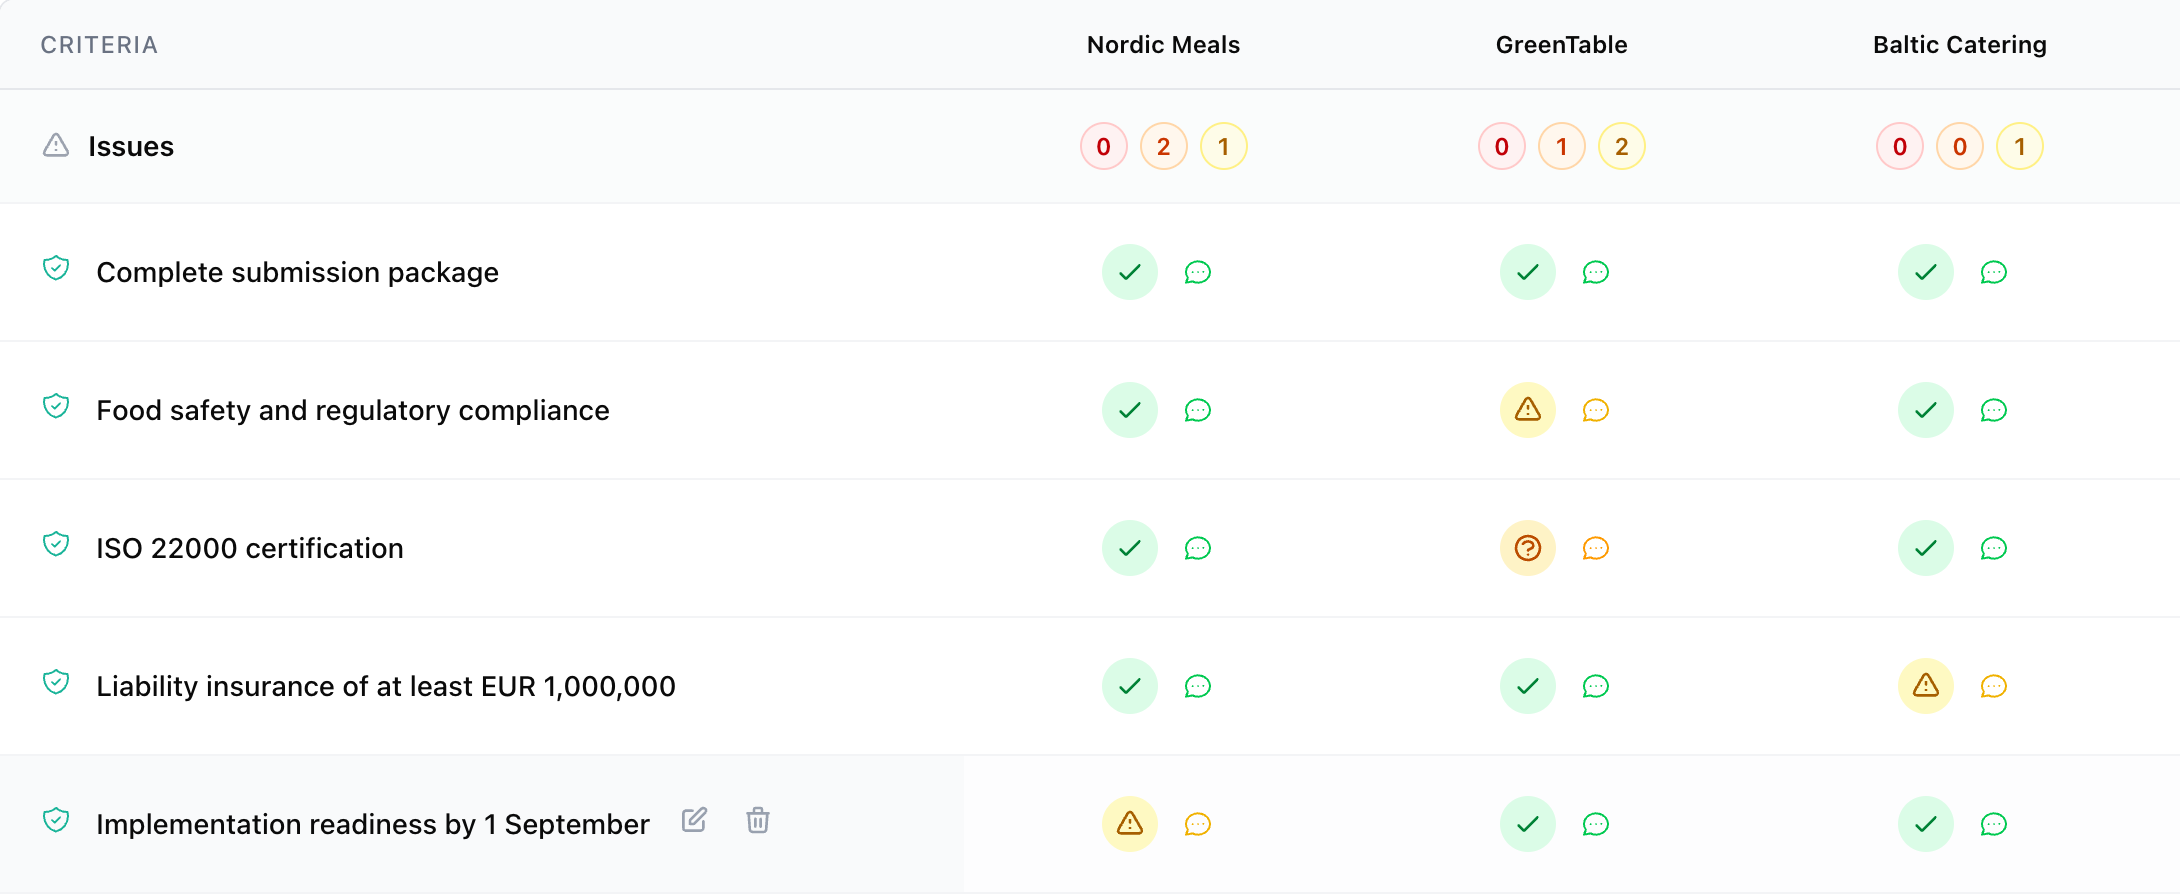2180x894 pixels.
Task: Open GreenTable comment for Food safety compliance
Action: click(1596, 410)
